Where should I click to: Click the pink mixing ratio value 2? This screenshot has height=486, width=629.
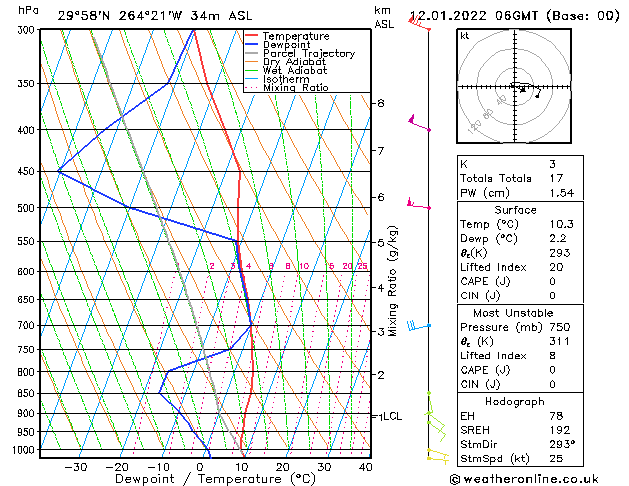point(212,266)
